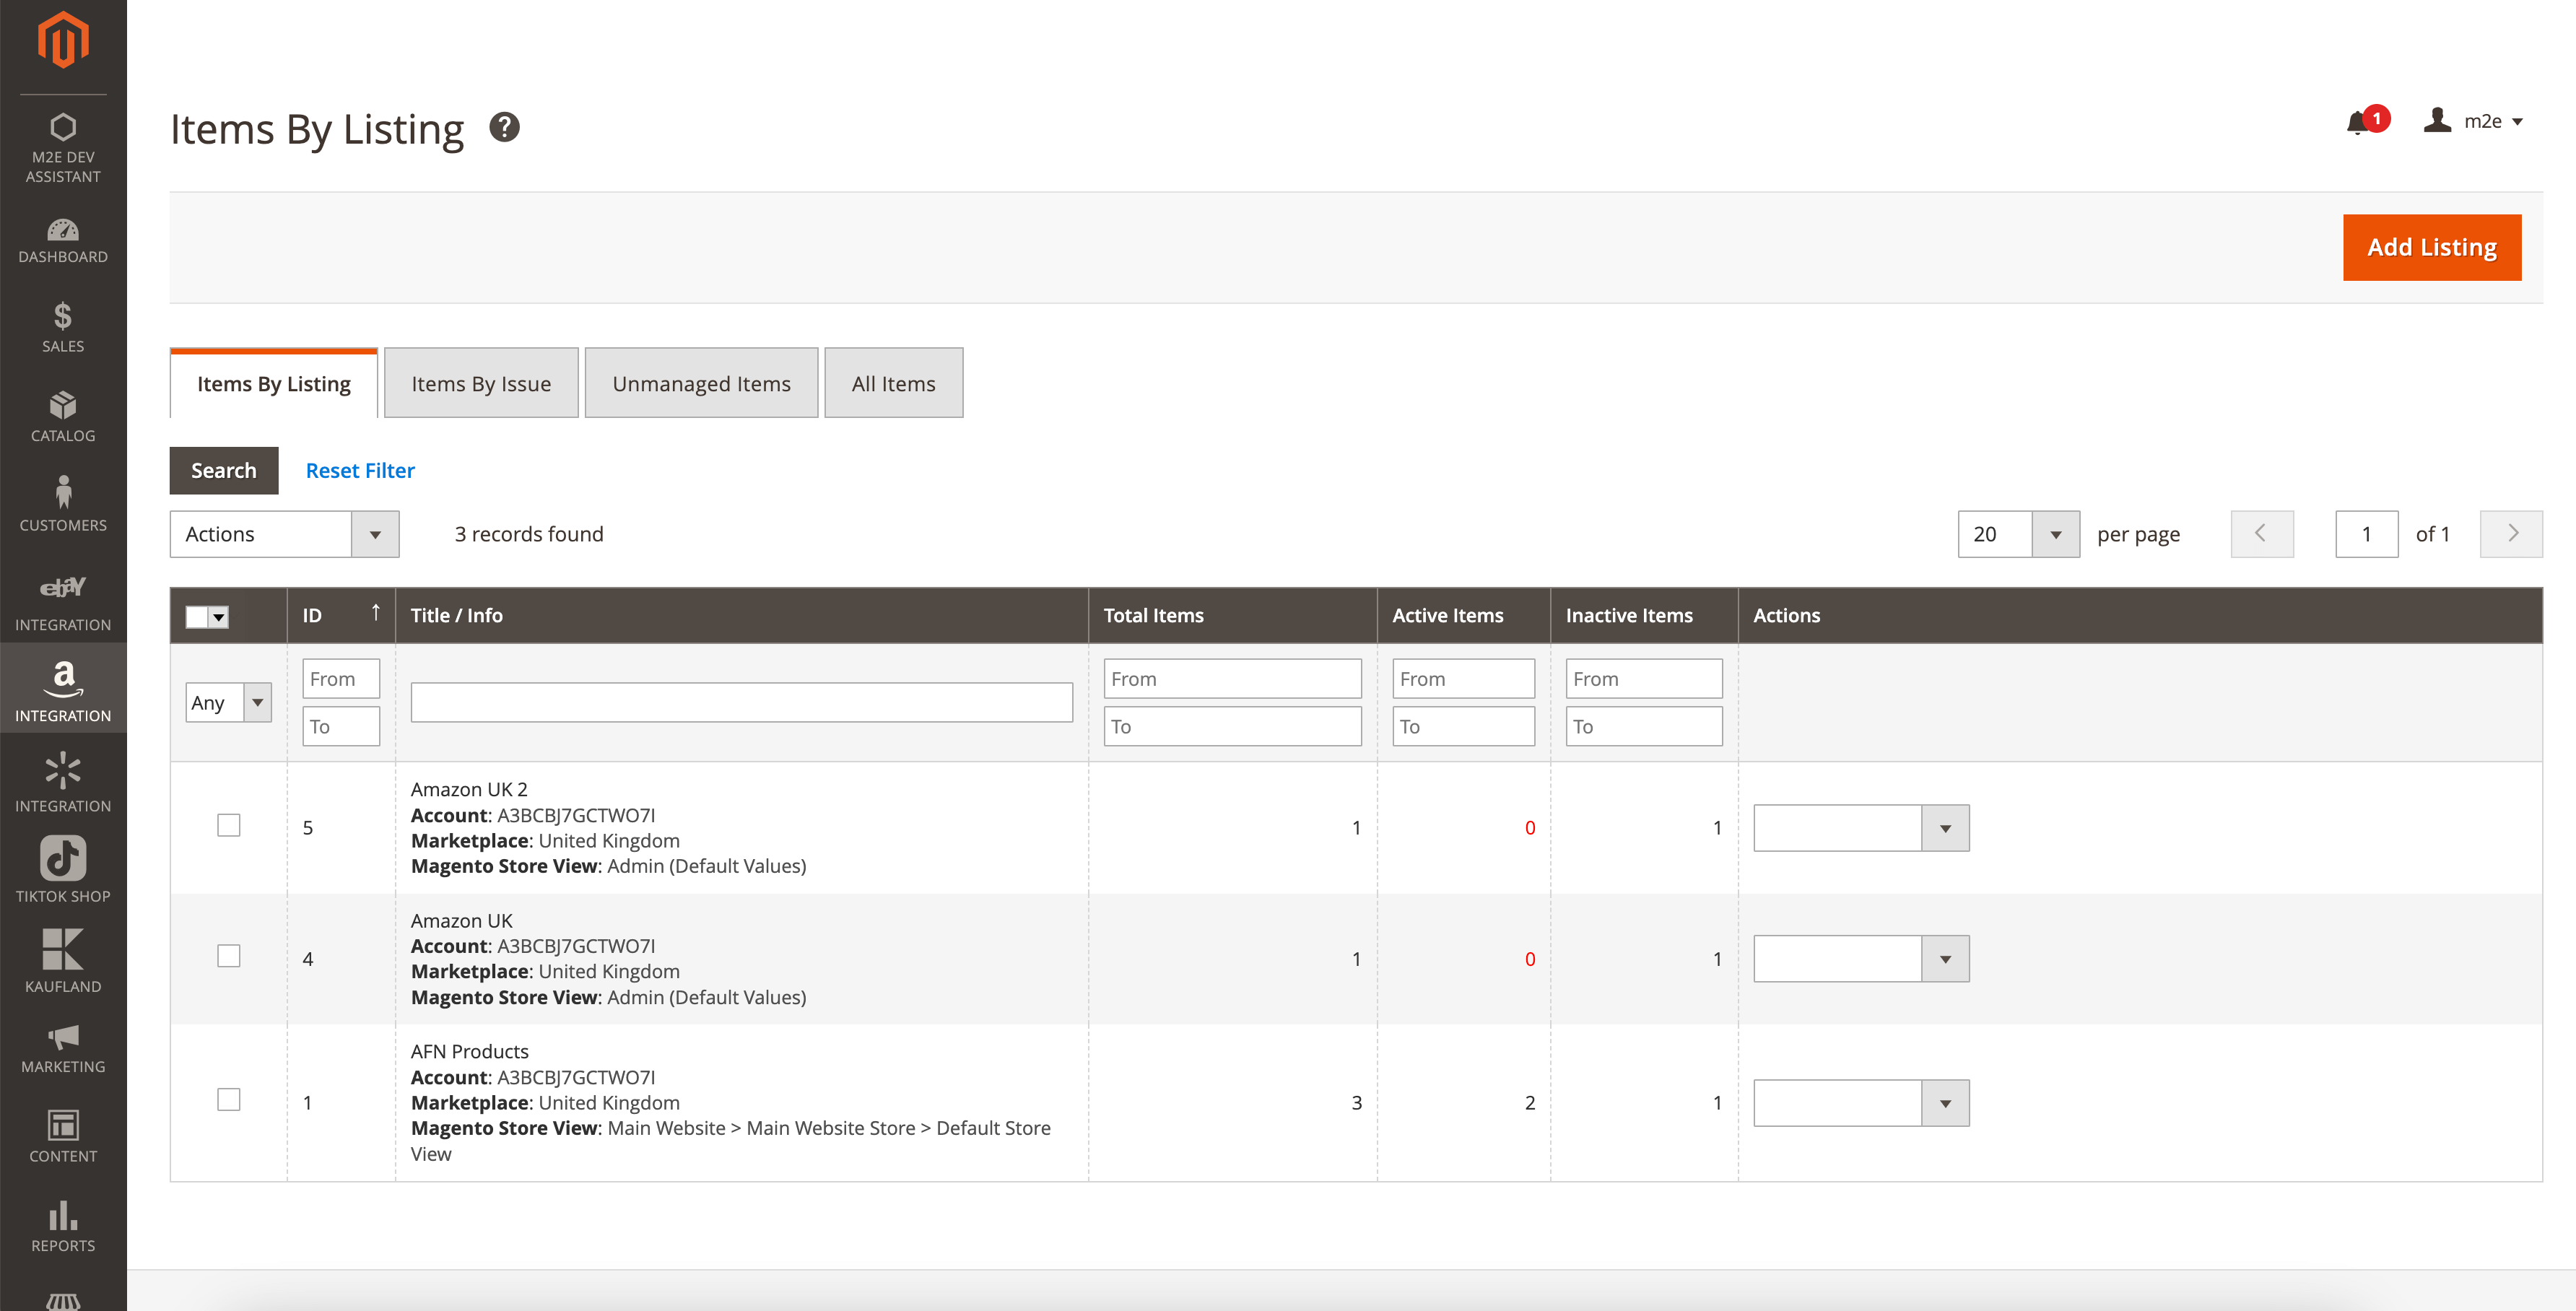The width and height of the screenshot is (2576, 1311).
Task: Open the eBay Integration sidebar icon
Action: 63,600
